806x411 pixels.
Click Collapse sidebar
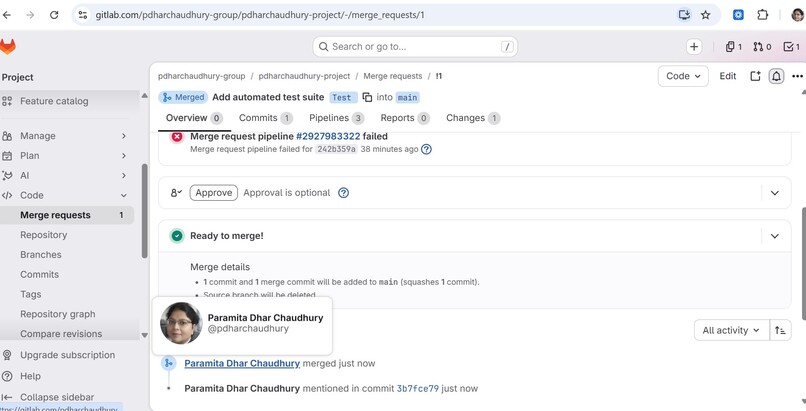point(49,397)
